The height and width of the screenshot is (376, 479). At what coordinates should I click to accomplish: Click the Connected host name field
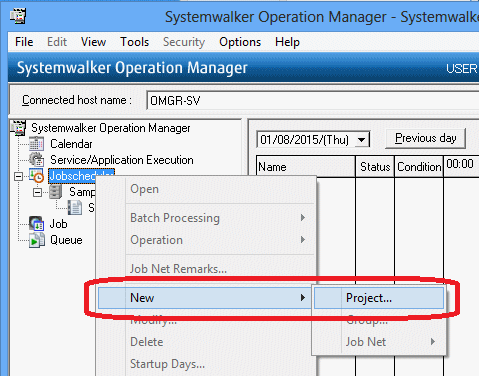tap(313, 100)
